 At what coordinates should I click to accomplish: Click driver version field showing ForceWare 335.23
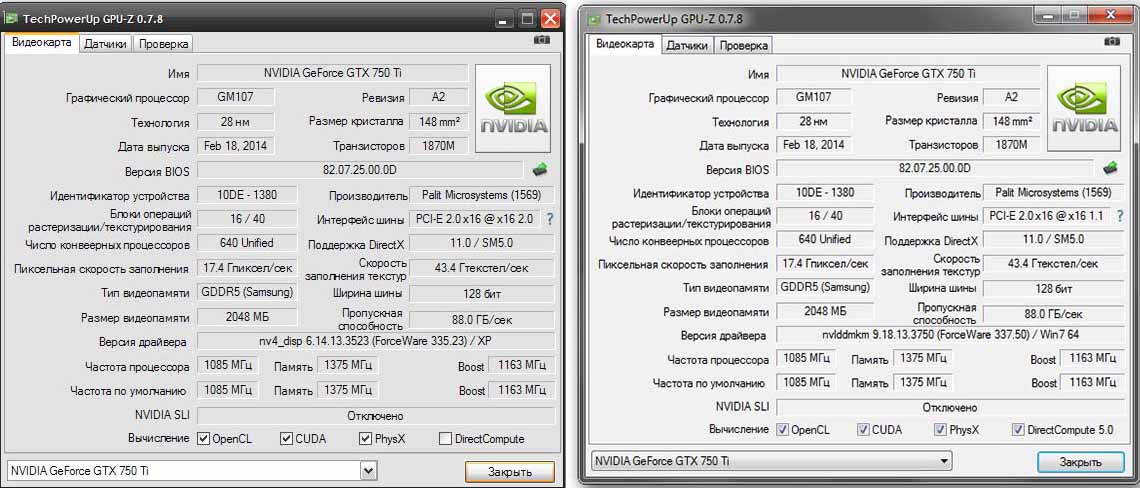376,341
